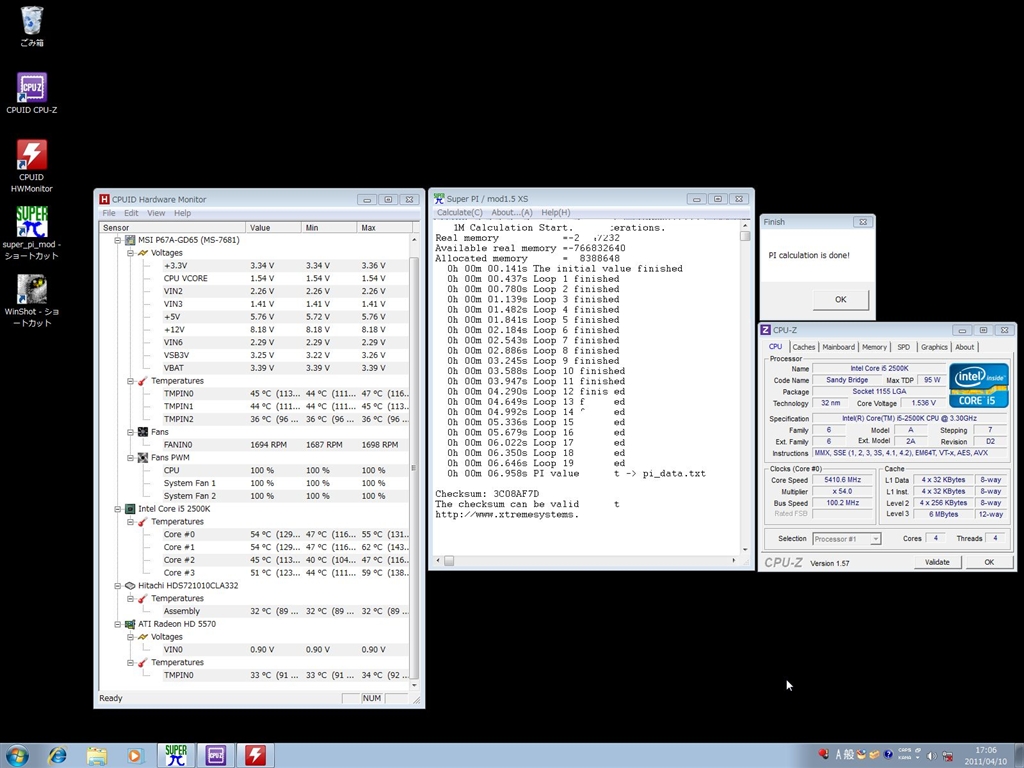The image size is (1024, 768).
Task: Collapse the Hitachi HDS721010CLA332 node
Action: (x=118, y=586)
